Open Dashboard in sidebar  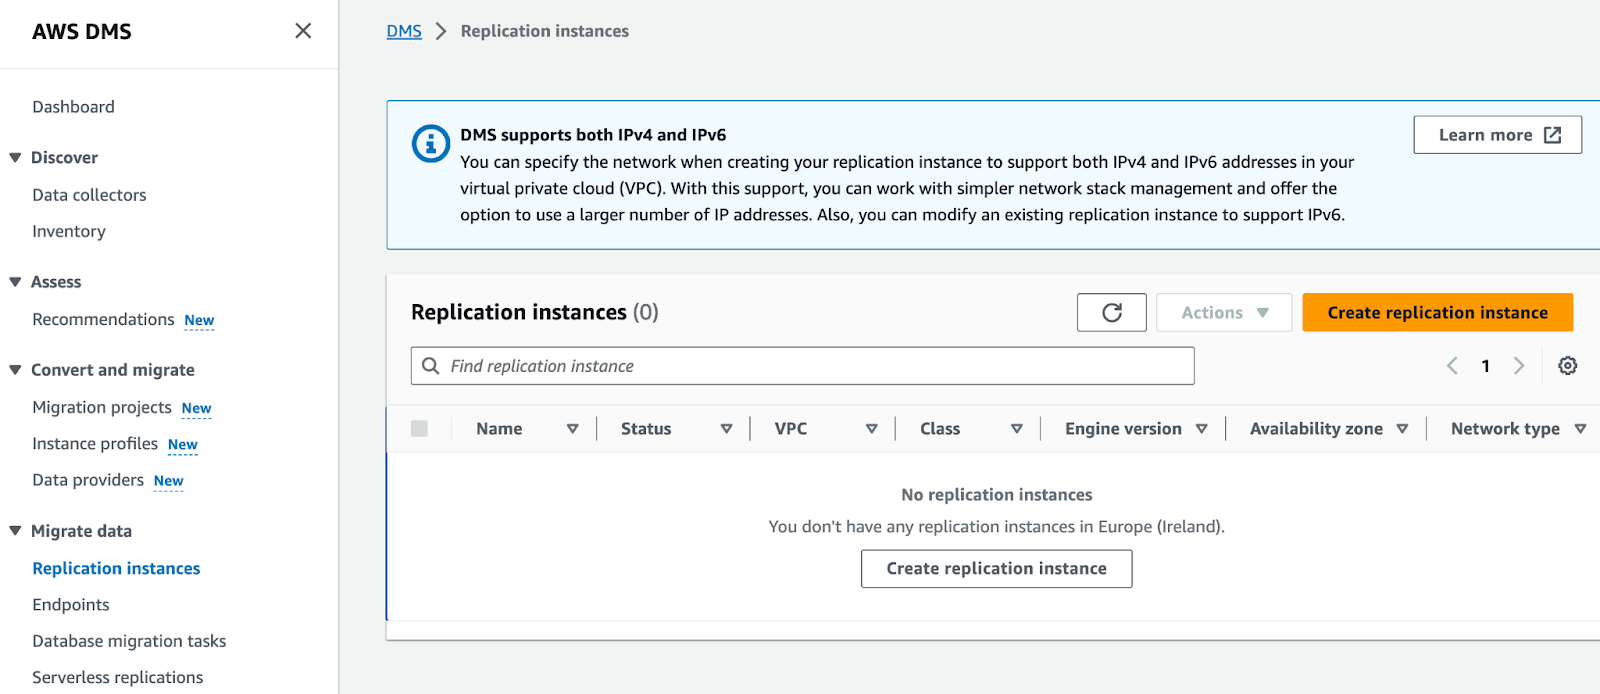point(73,107)
